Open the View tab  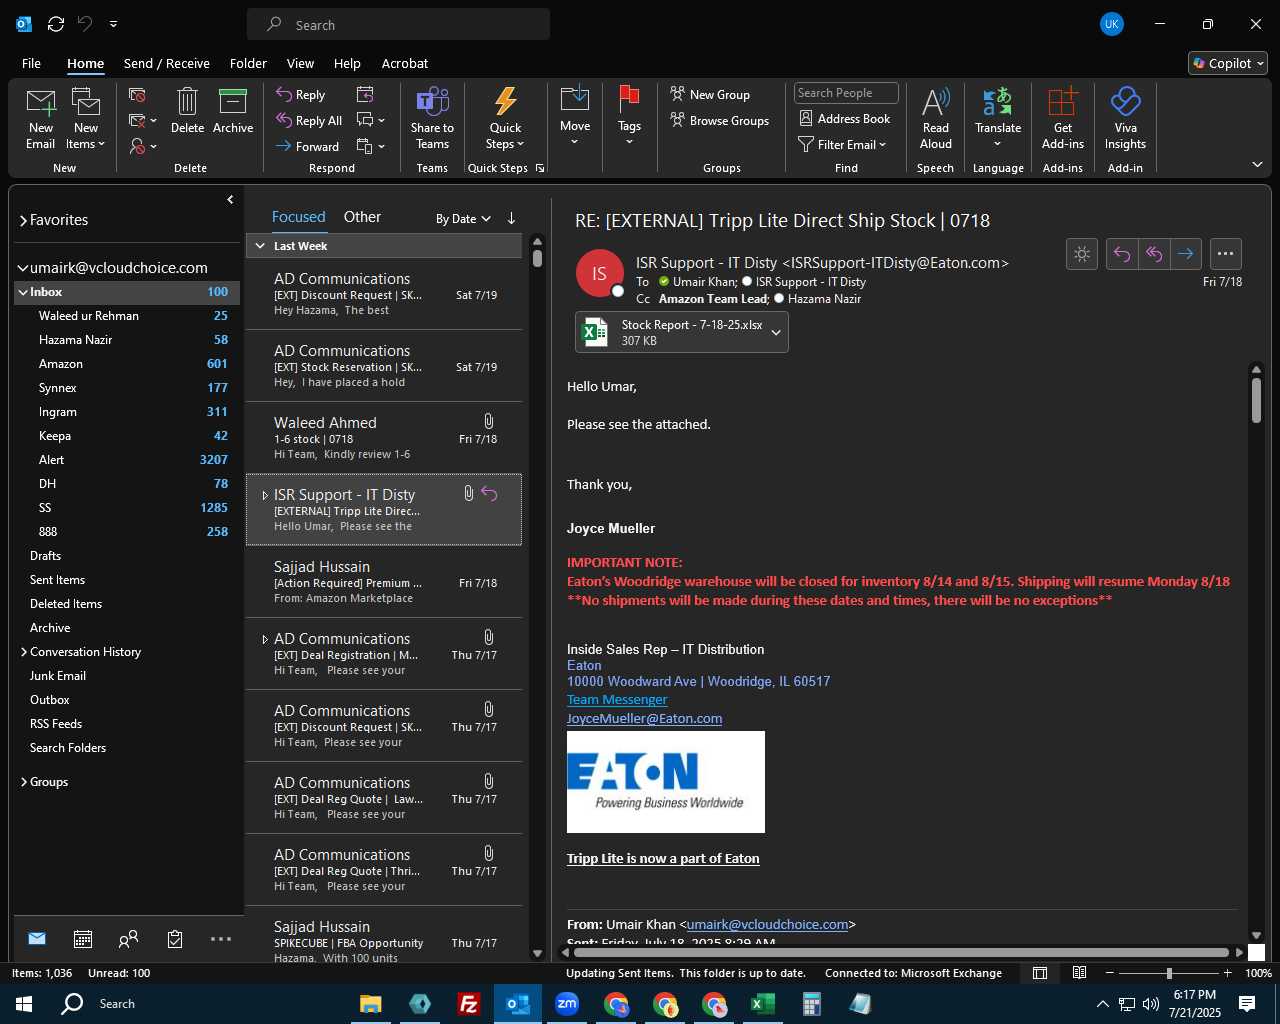click(x=300, y=63)
